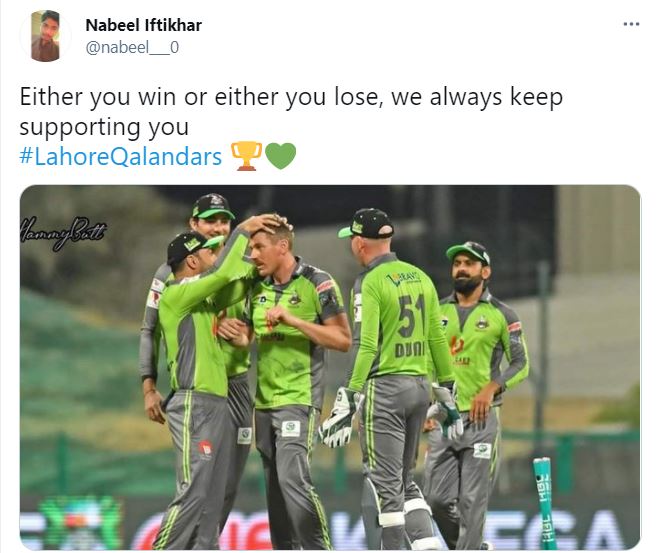656x553 pixels.
Task: Click the teal cricket stumps in photo
Action: (545, 503)
